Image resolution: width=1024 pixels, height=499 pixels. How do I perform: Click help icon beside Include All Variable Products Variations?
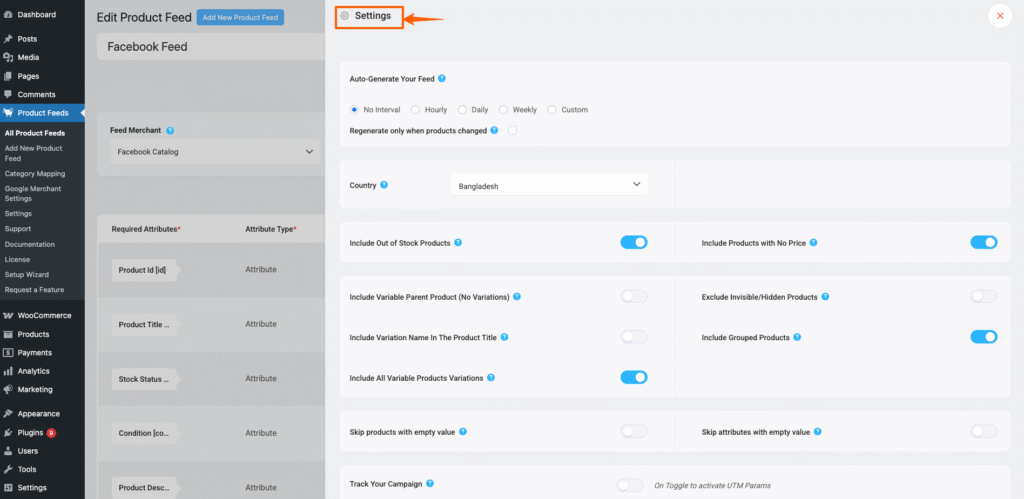coord(490,378)
